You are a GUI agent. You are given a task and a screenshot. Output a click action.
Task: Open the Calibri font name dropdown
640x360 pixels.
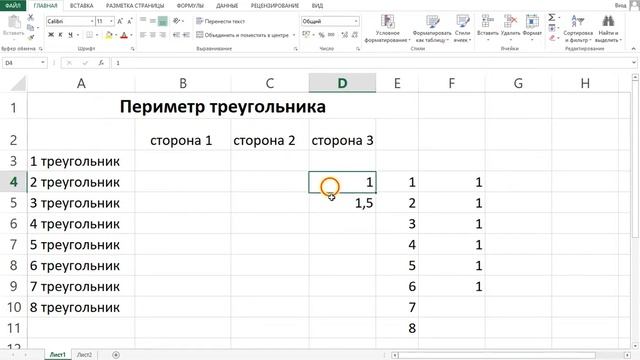tap(92, 21)
